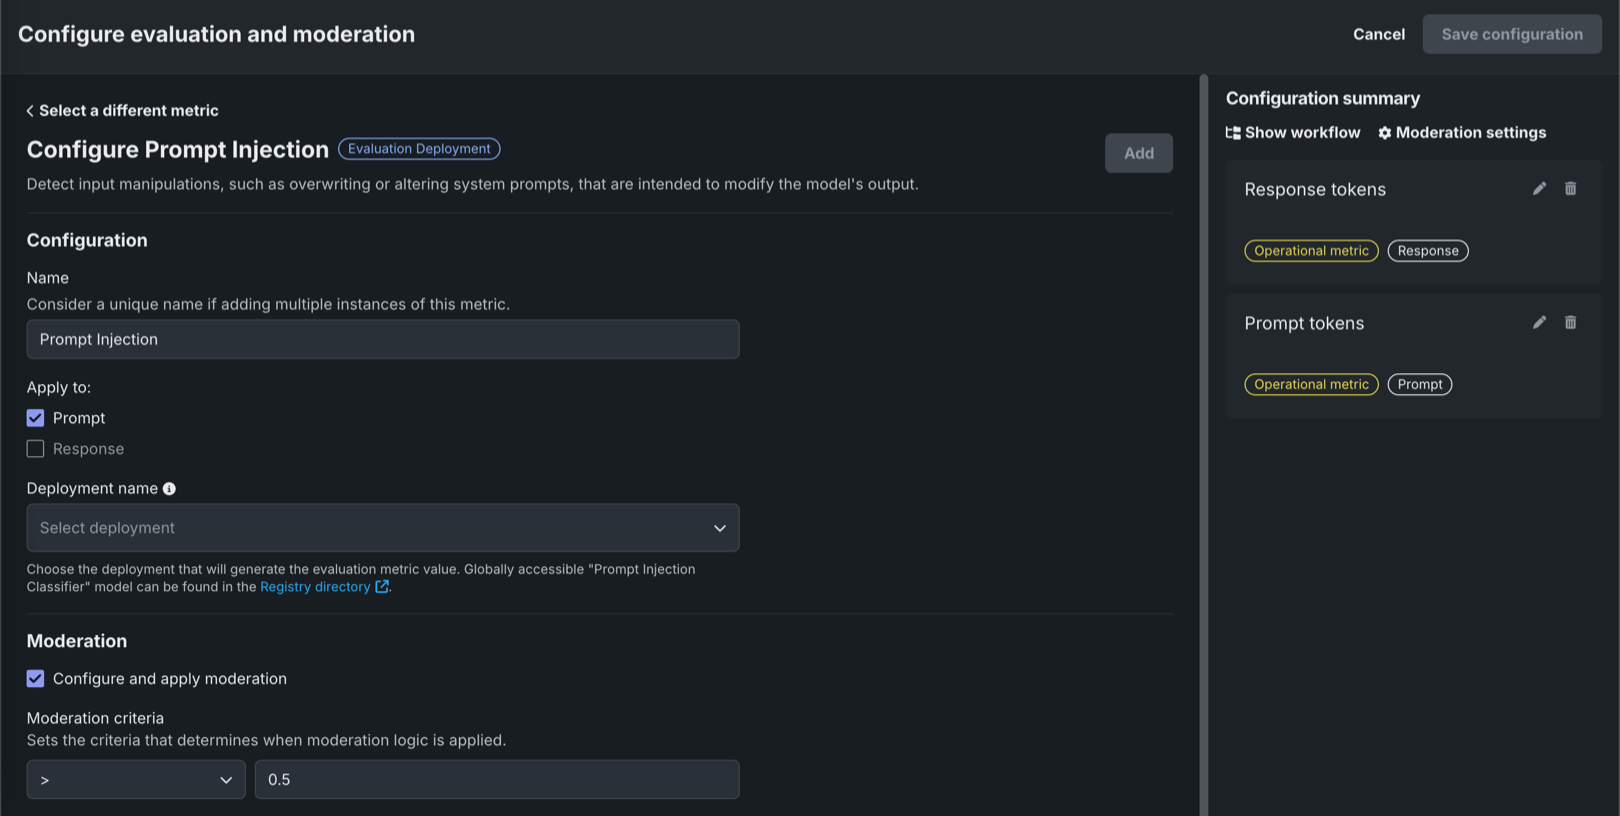Screen dimensions: 1620x816
Task: Click the Deployment name info icon
Action: coord(169,489)
